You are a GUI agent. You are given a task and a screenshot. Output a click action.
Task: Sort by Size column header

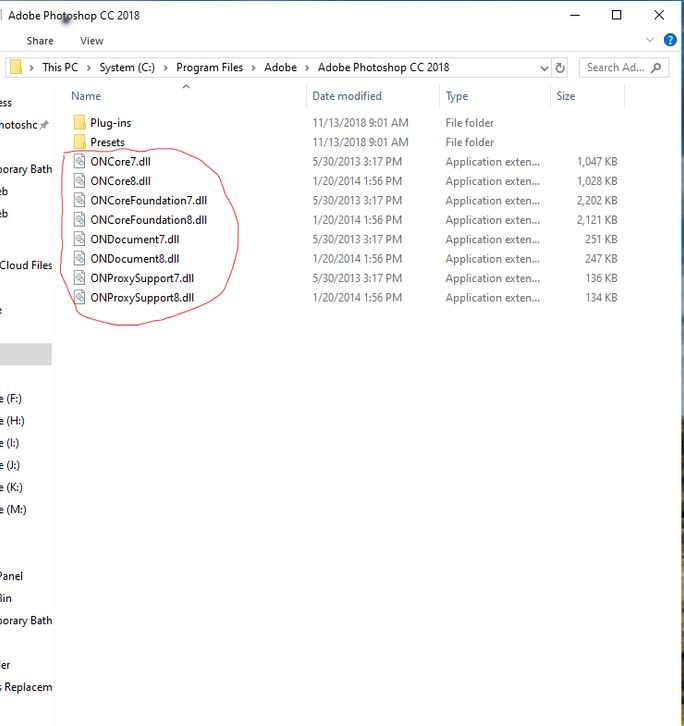pos(565,96)
